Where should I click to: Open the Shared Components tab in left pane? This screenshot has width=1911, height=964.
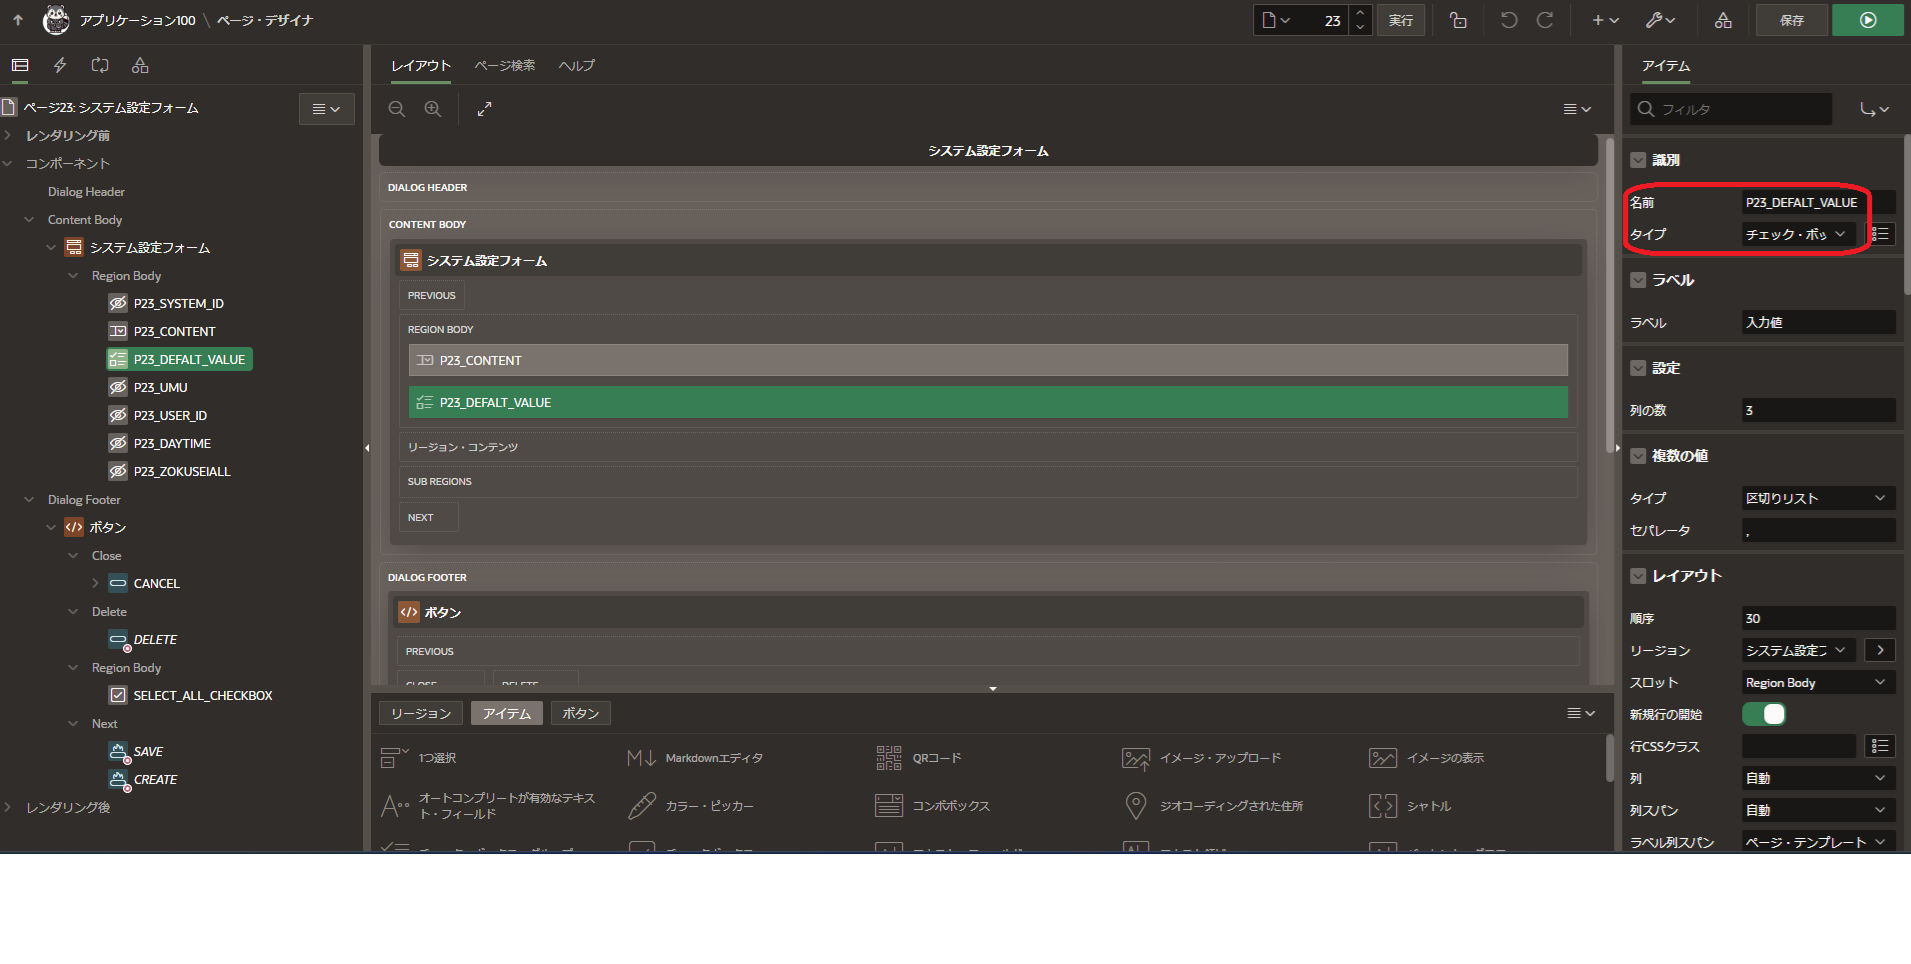point(140,65)
